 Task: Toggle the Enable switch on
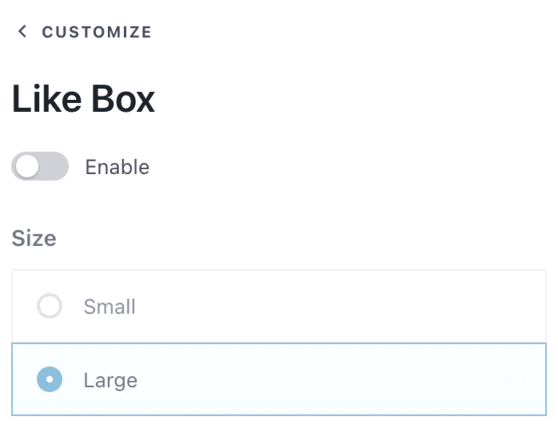tap(40, 166)
